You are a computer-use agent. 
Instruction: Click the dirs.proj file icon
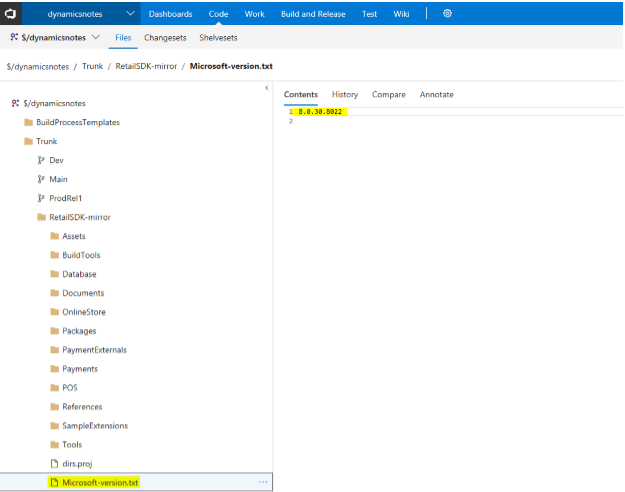point(54,463)
